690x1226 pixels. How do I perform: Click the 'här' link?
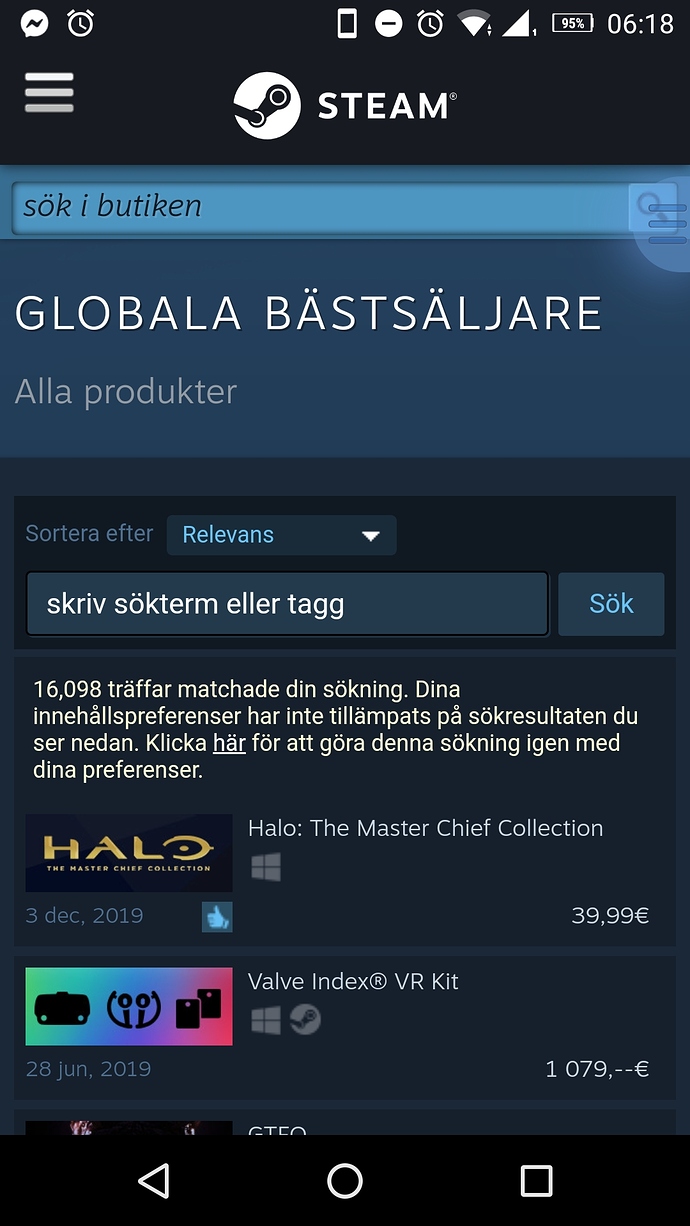click(229, 744)
